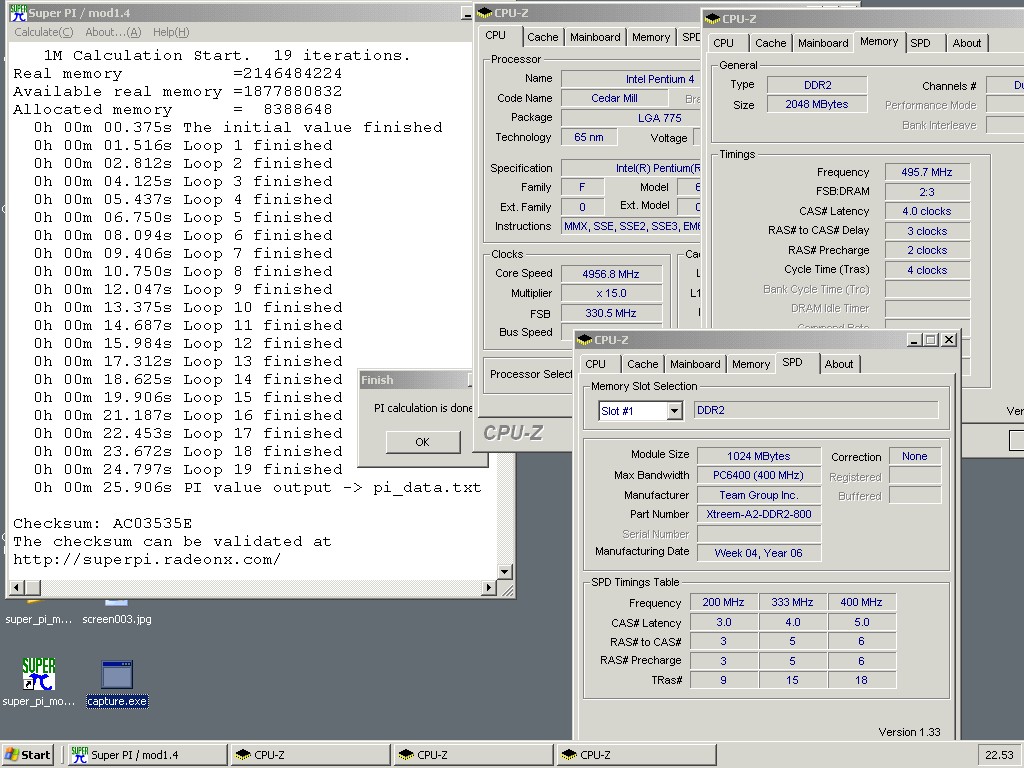Click the Super PI title bar icon

pyautogui.click(x=18, y=13)
